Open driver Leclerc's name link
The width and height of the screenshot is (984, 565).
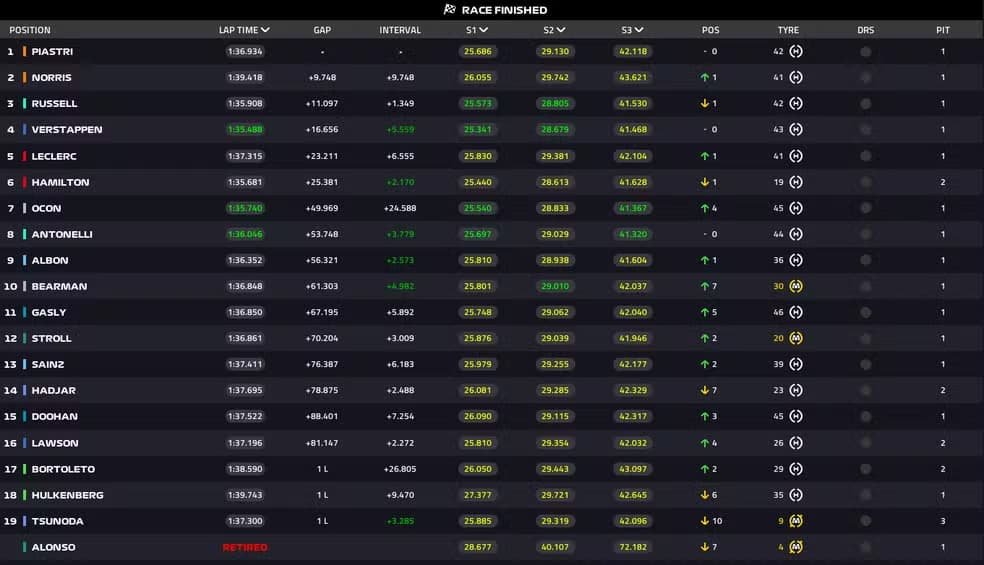(x=54, y=156)
